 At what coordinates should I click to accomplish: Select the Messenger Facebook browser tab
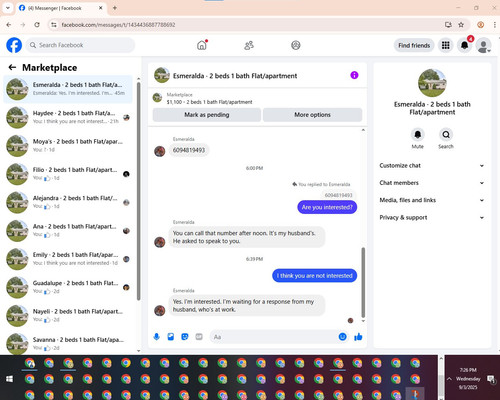click(62, 8)
